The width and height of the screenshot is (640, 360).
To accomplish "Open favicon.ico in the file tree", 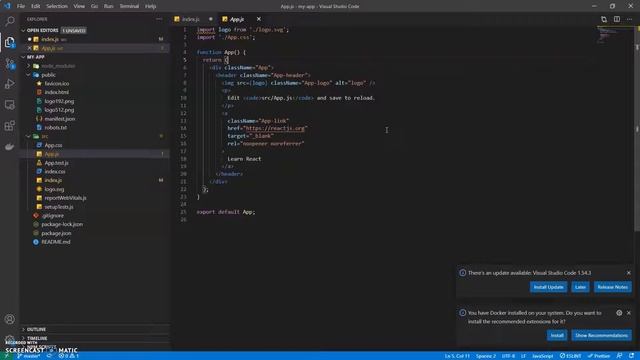I will [57, 84].
